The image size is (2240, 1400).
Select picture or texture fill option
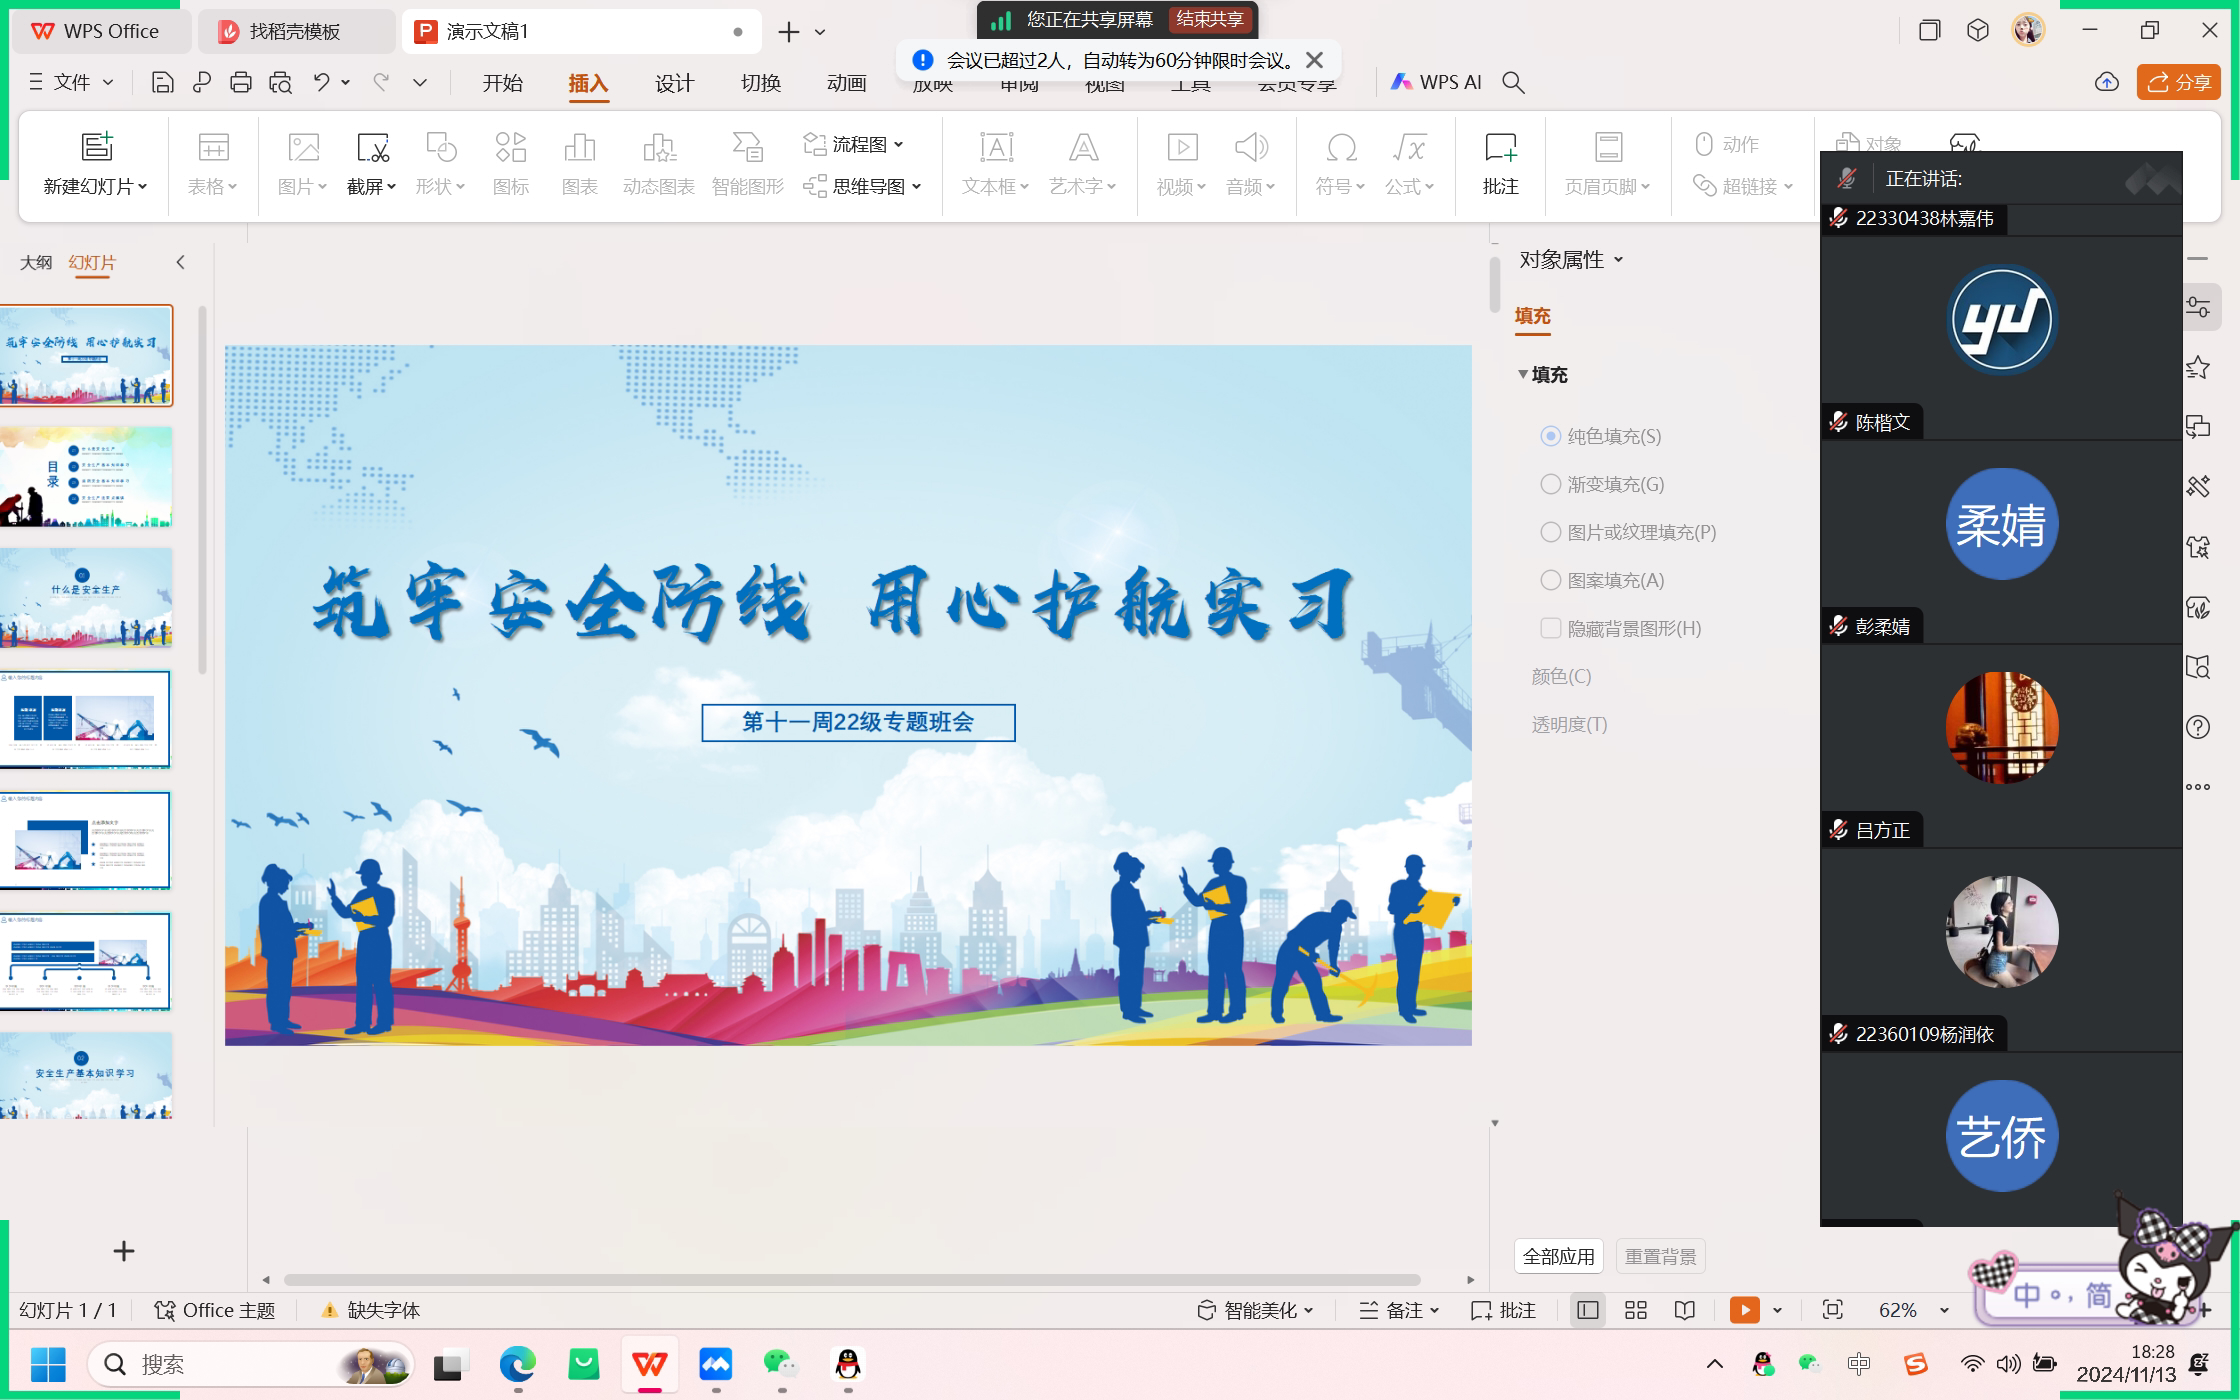(1551, 532)
